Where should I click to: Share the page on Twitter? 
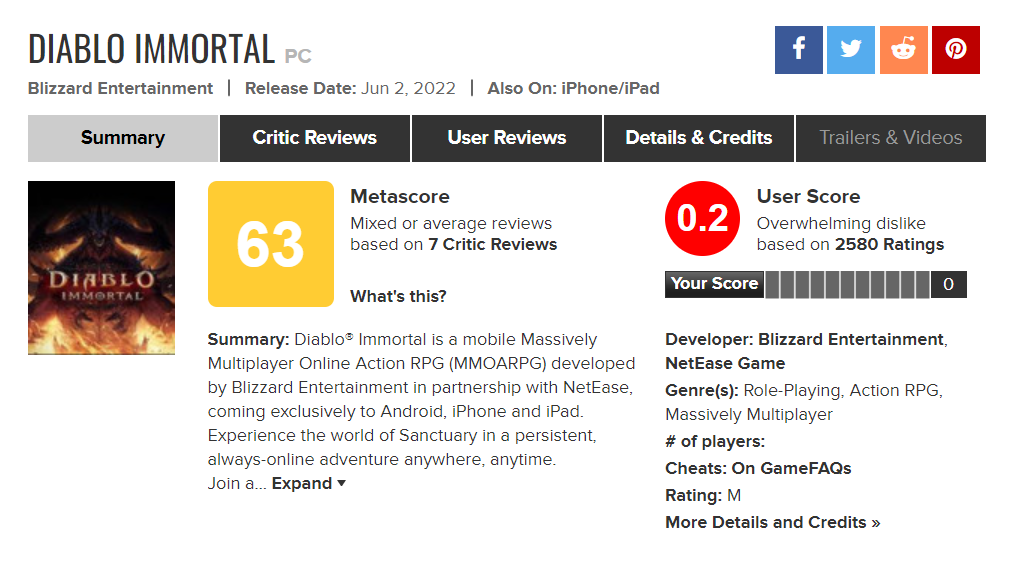click(851, 50)
